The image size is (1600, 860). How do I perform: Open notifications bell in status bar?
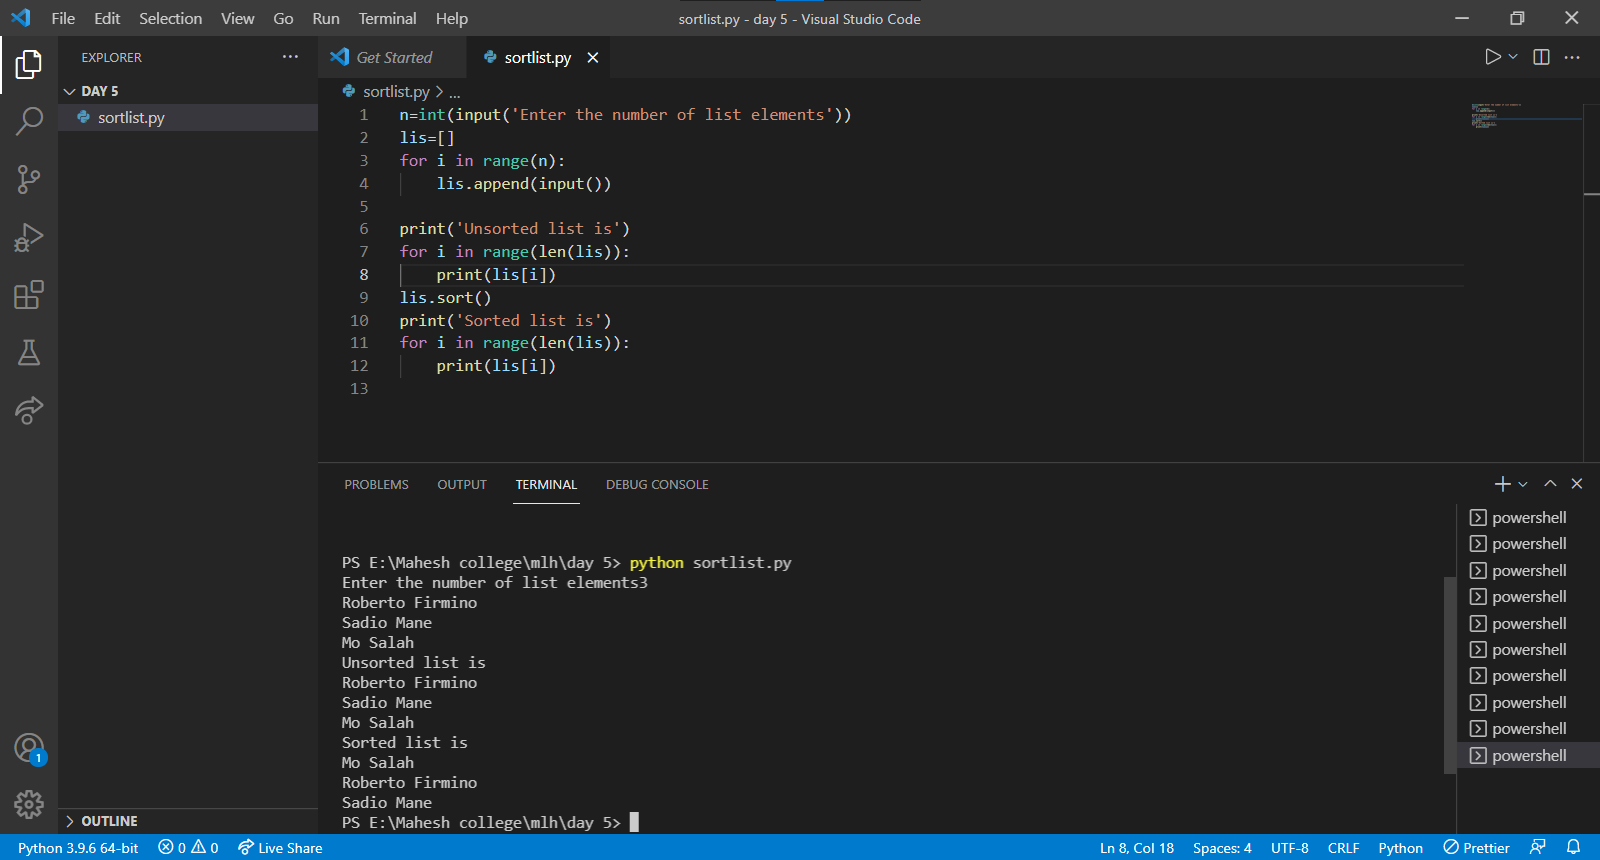click(1573, 847)
